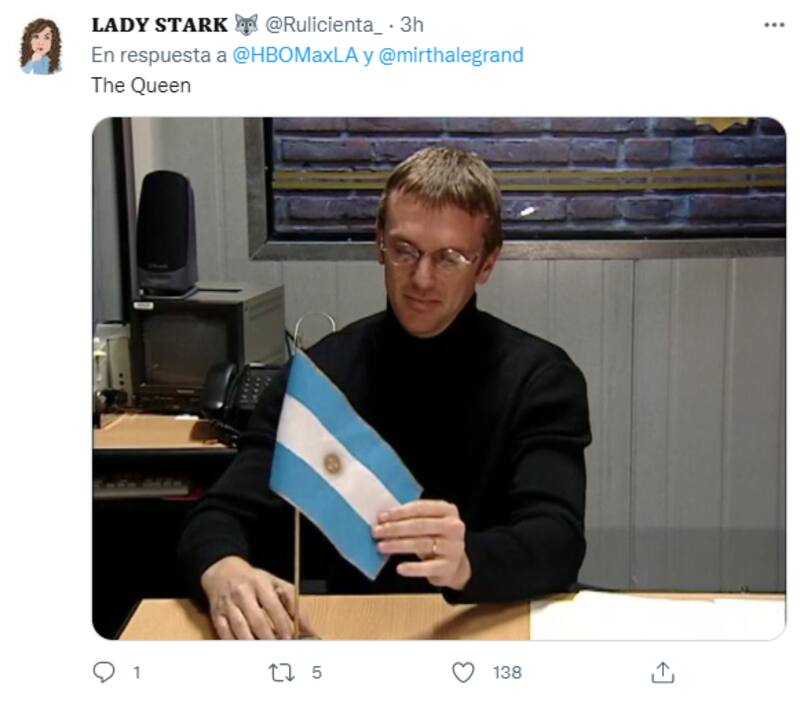The width and height of the screenshot is (800, 702).
Task: Open the 3h timestamp link
Action: 411,24
